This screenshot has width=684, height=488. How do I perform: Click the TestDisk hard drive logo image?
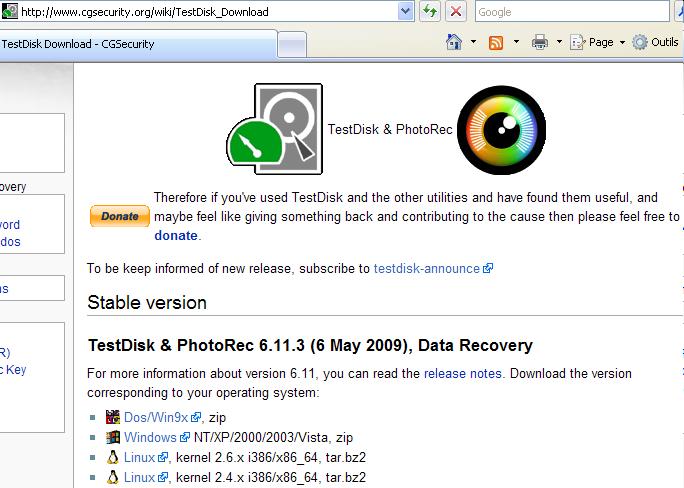pos(275,129)
